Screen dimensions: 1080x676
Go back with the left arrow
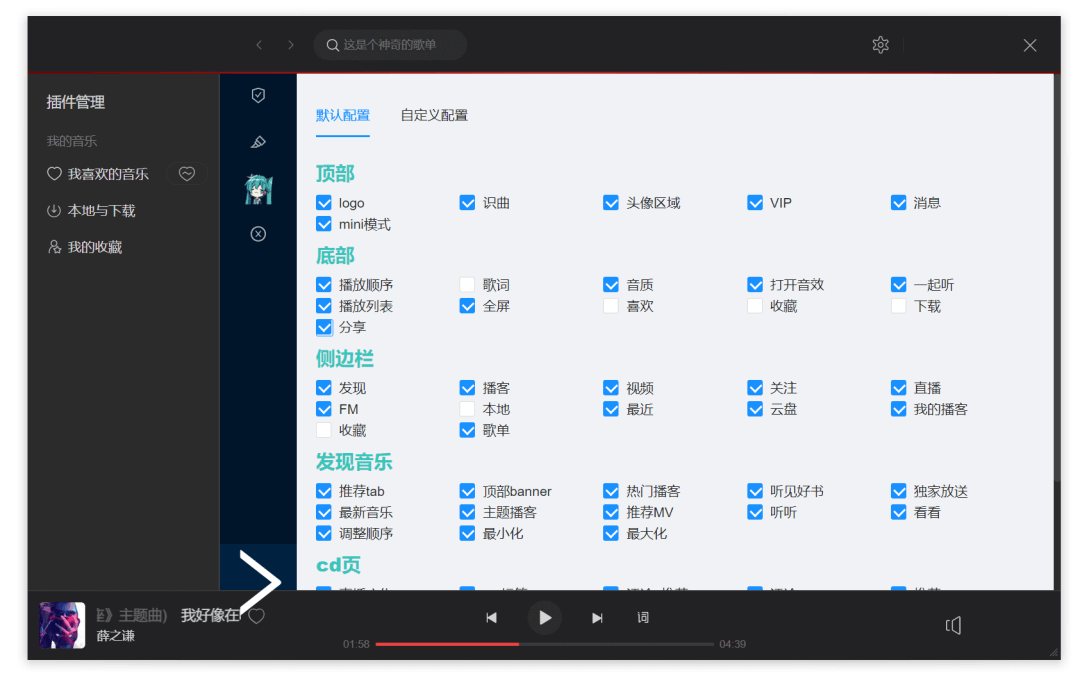[x=259, y=45]
